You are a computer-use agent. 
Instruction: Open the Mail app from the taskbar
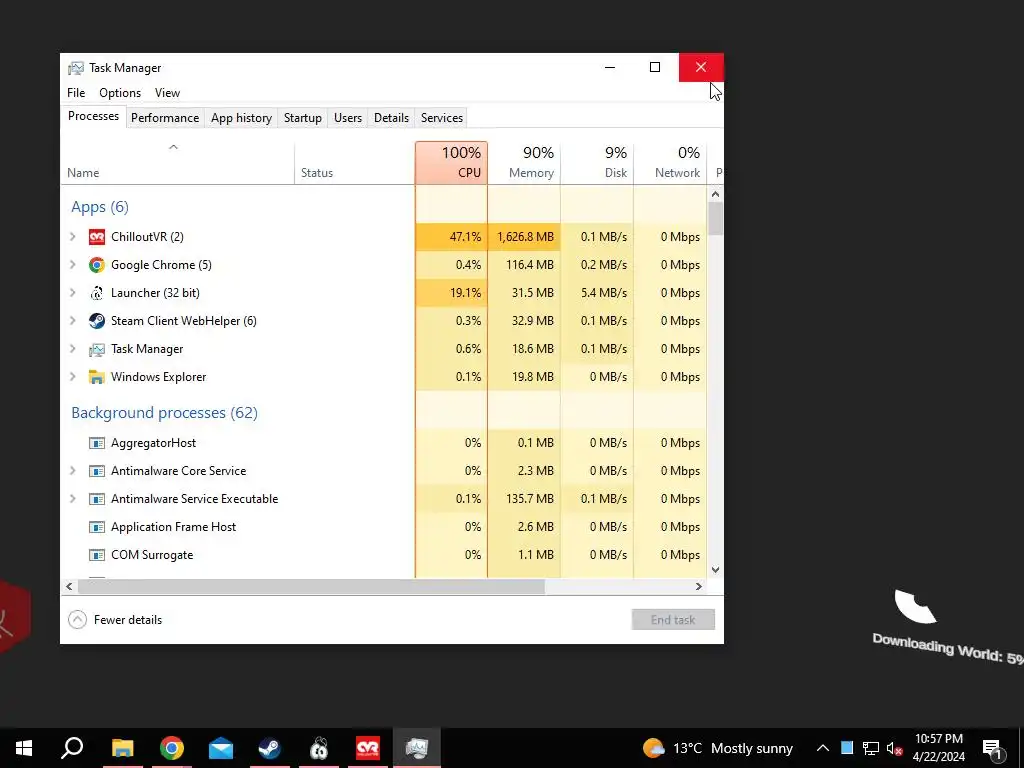[x=221, y=748]
